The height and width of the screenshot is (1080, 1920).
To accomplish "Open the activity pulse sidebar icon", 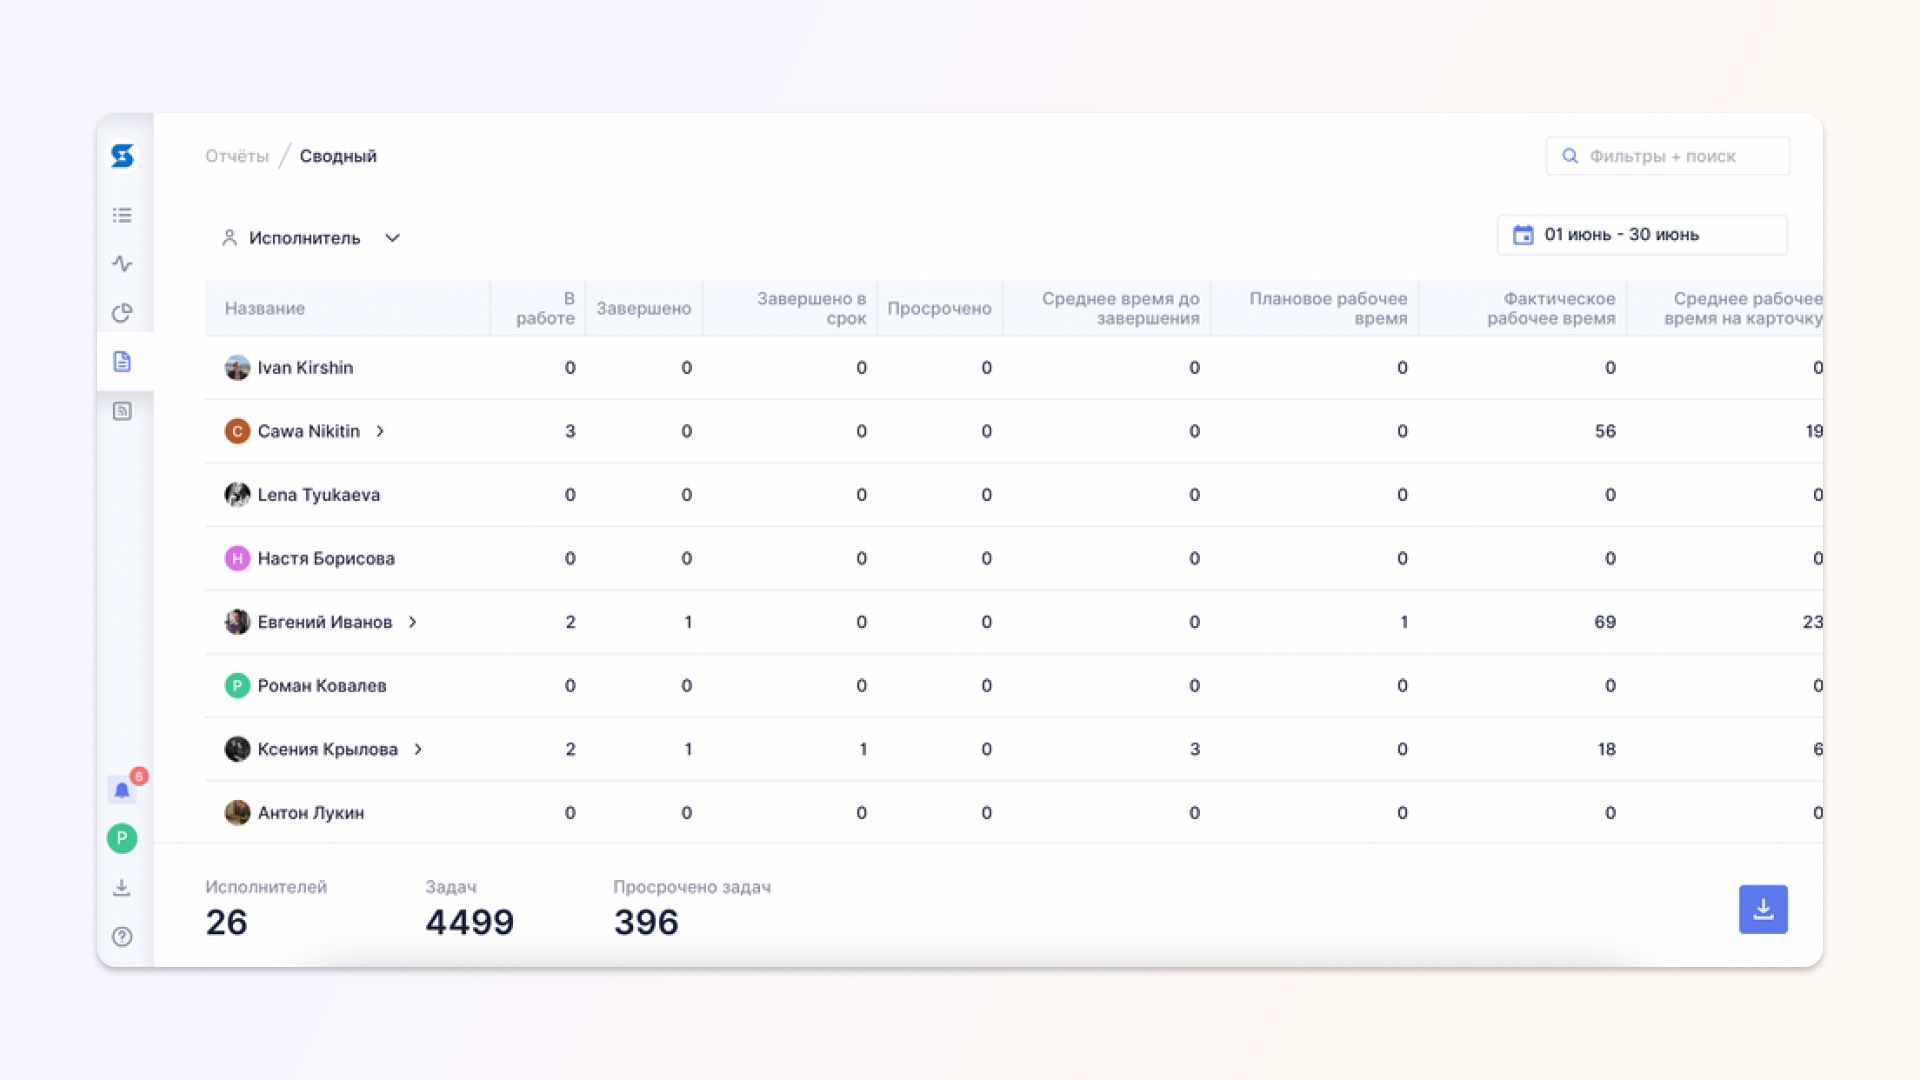I will [122, 264].
